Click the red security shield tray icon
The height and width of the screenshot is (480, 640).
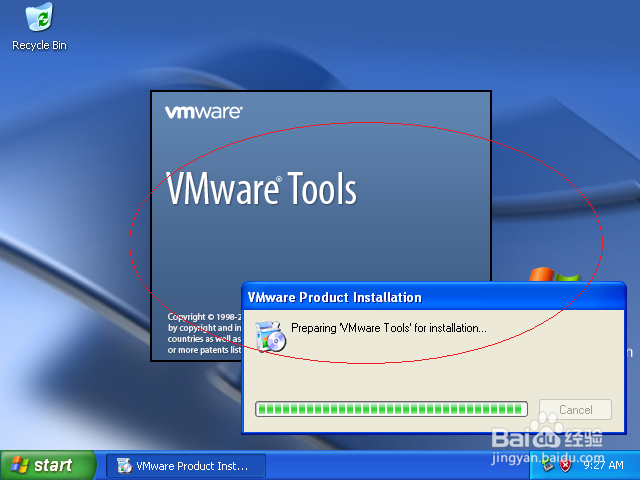[565, 465]
